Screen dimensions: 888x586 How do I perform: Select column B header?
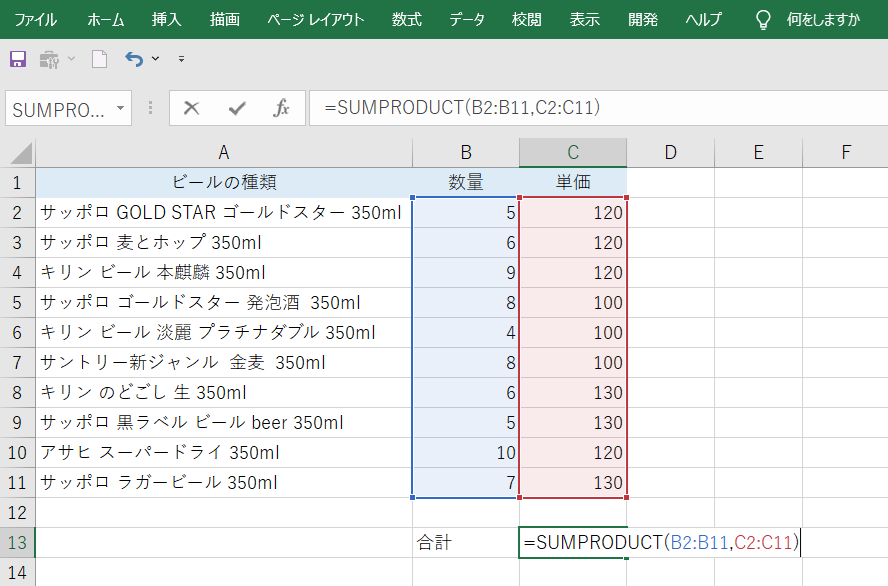click(466, 152)
